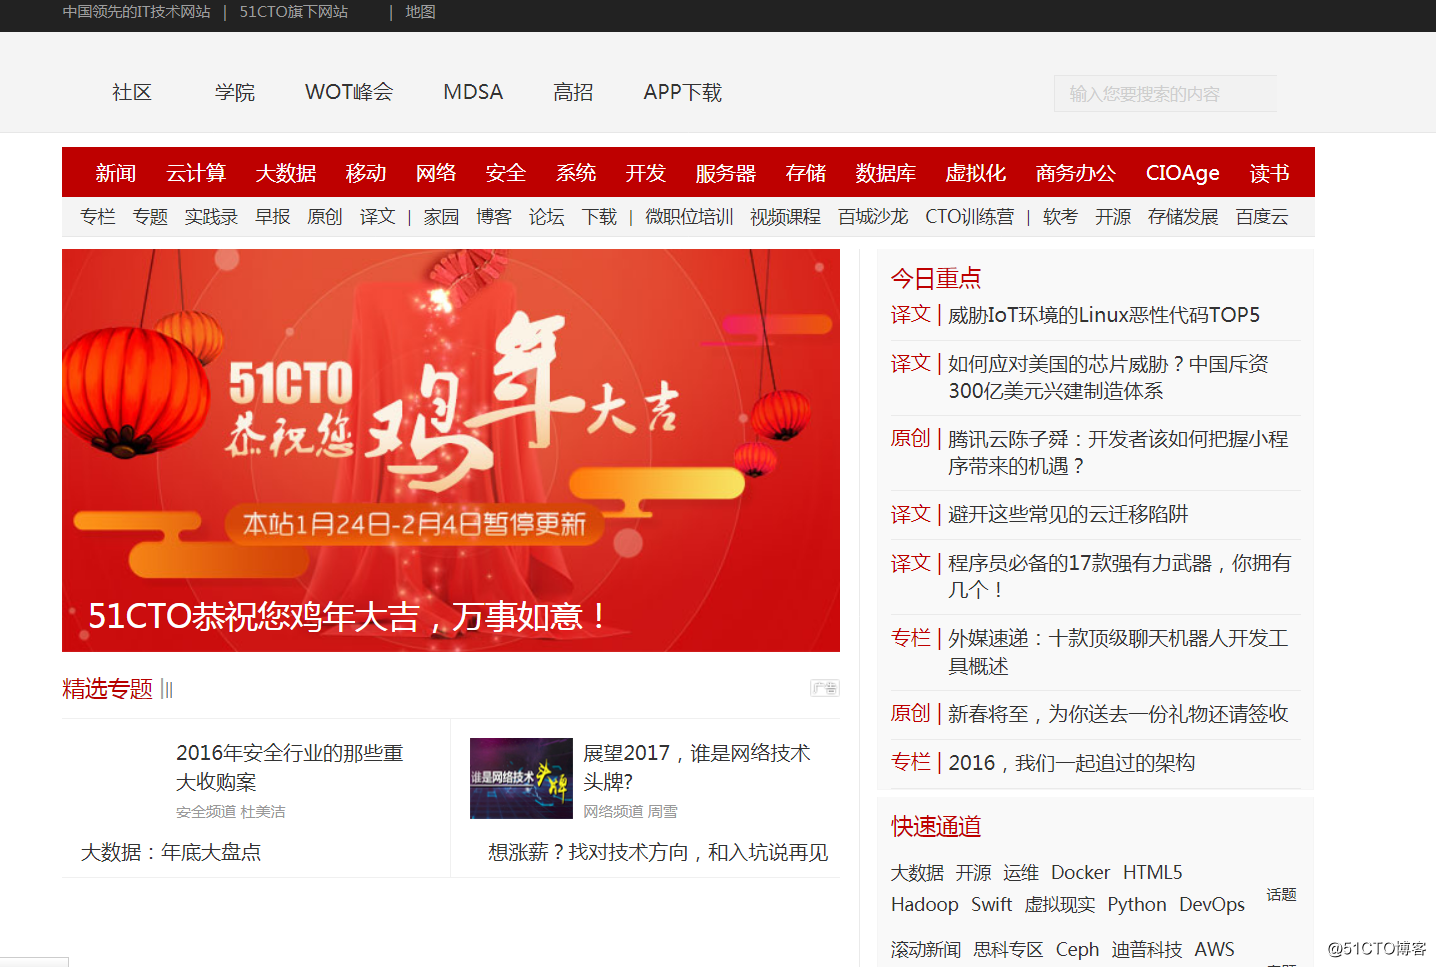Open article 新春将至 为你送去一份礼物
The image size is (1436, 967).
1118,714
